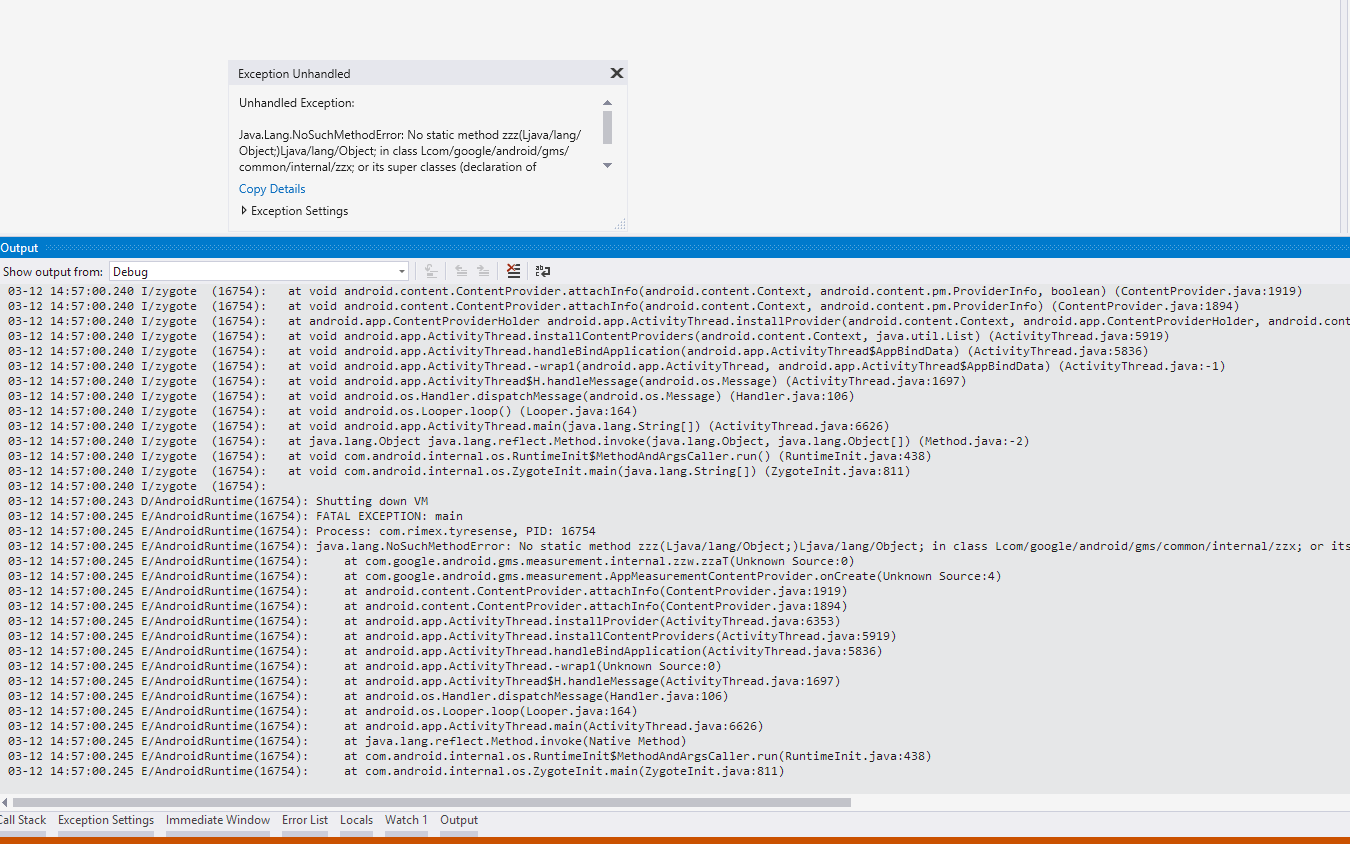The width and height of the screenshot is (1350, 844).
Task: Click E/AndroidRuntime java.lang.NoSuchMethodError output line
Action: point(679,546)
